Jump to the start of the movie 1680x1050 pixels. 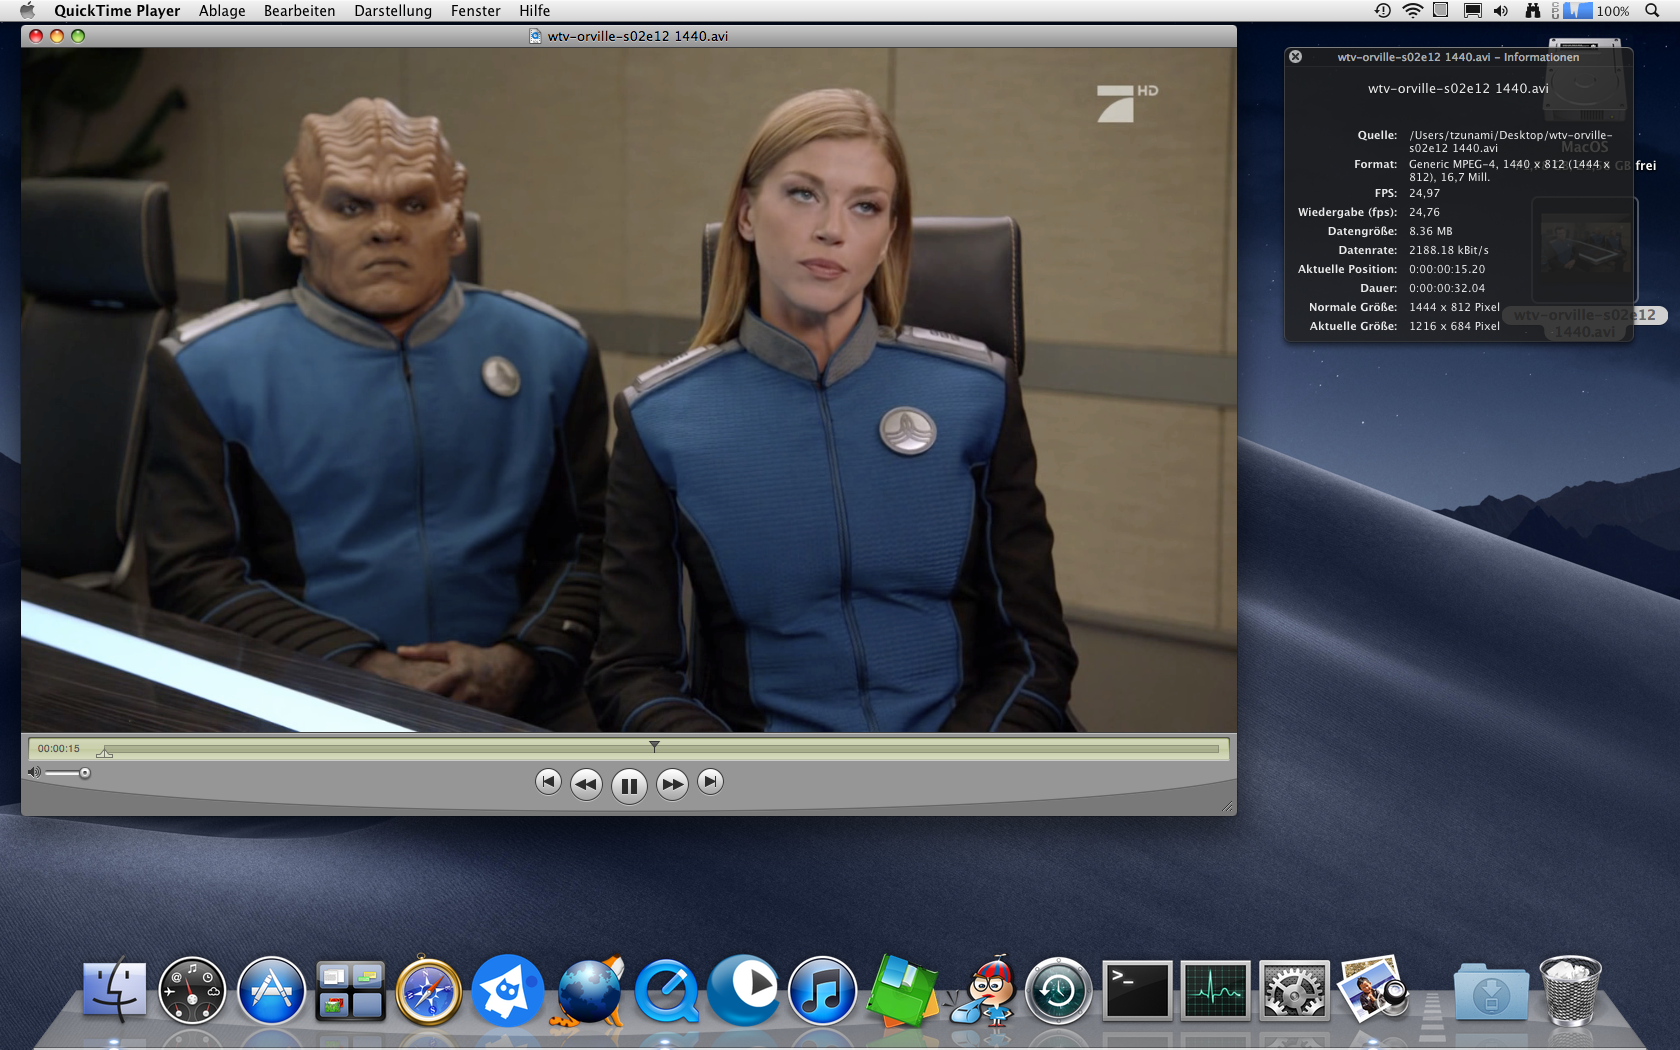(x=548, y=782)
